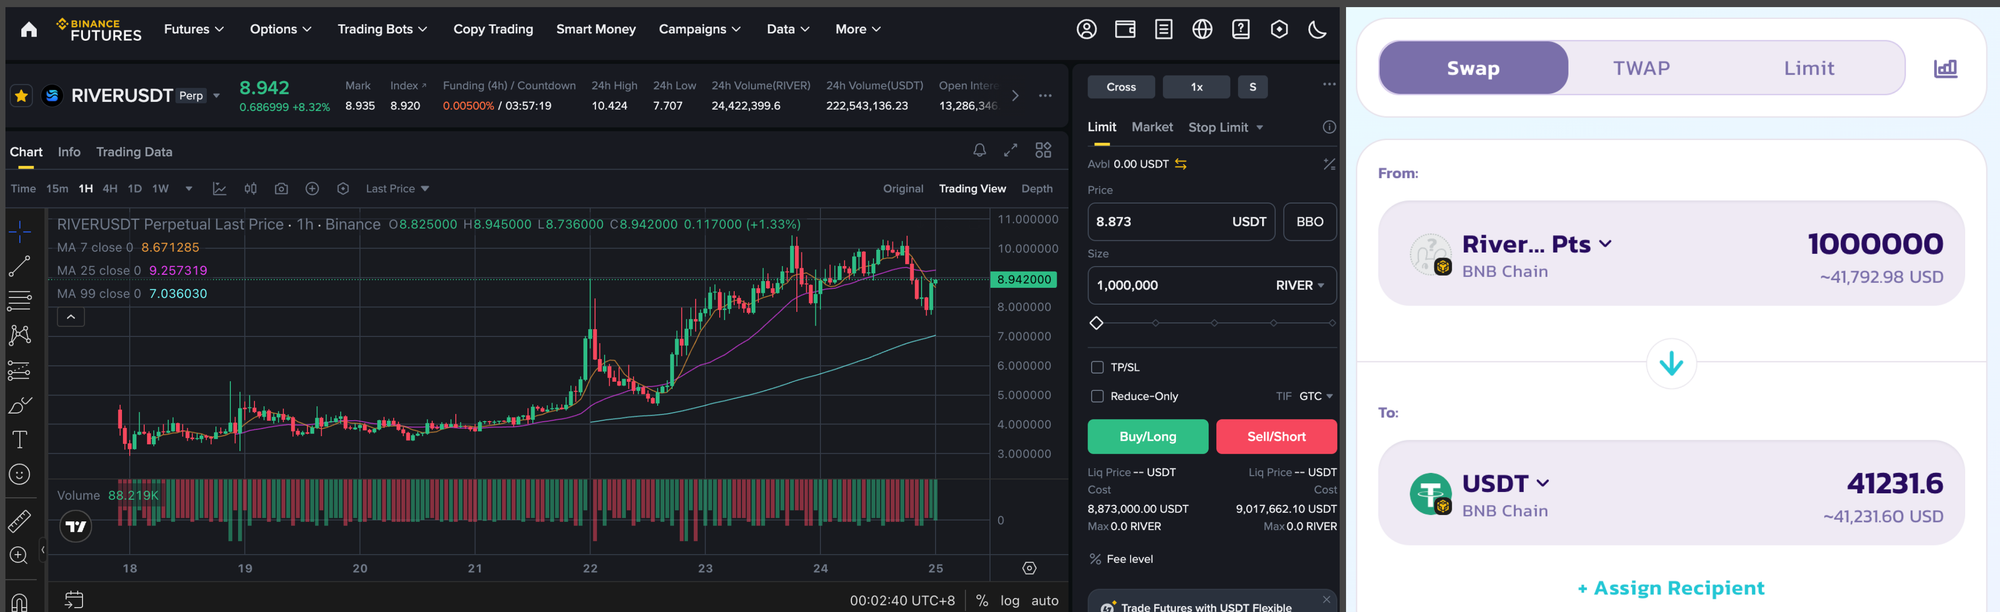2000x612 pixels.
Task: Toggle dark mode moon icon
Action: [x=1317, y=30]
